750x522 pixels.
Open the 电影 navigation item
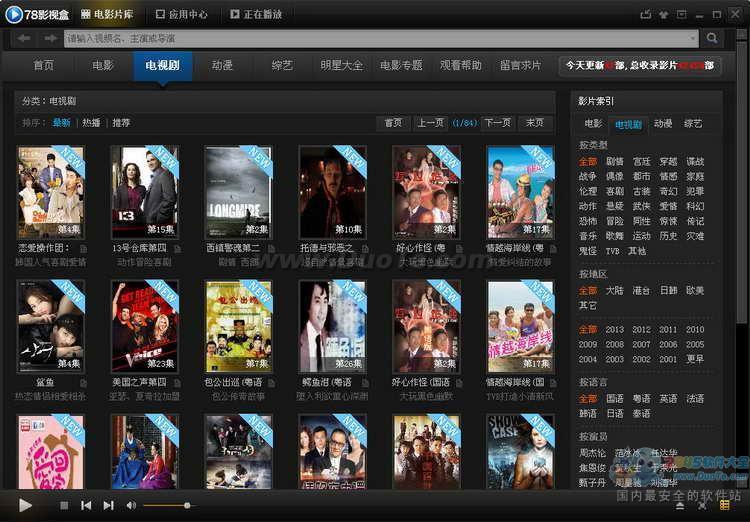103,65
